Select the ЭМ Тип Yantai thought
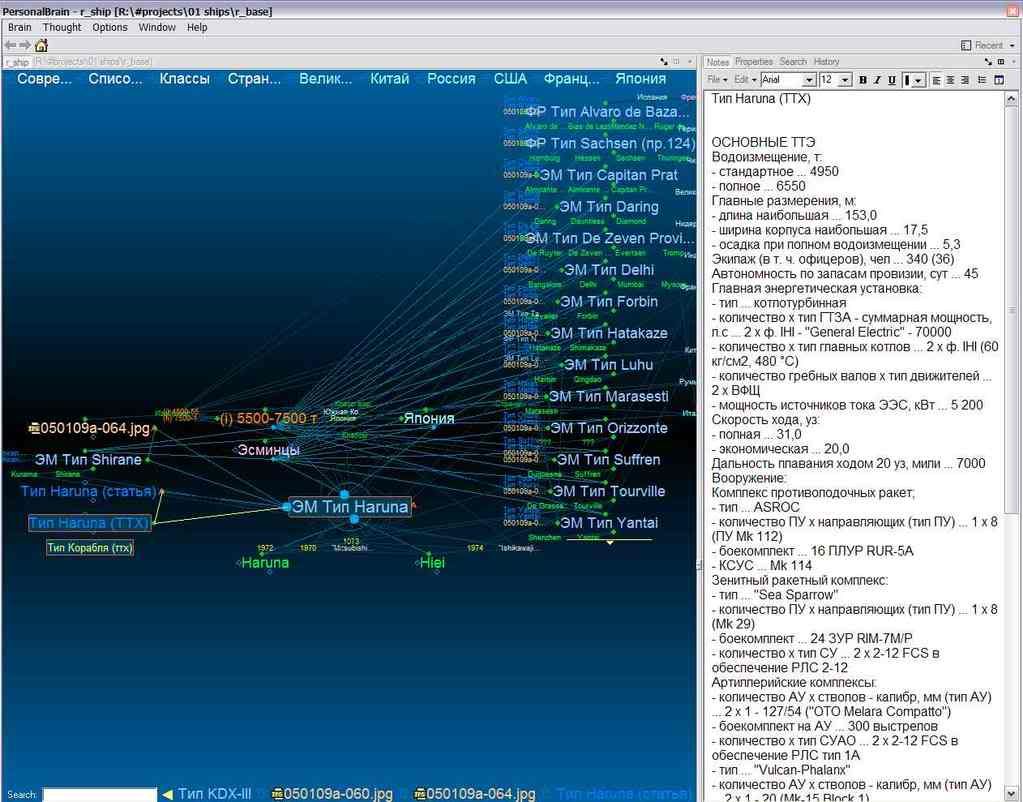 point(609,523)
